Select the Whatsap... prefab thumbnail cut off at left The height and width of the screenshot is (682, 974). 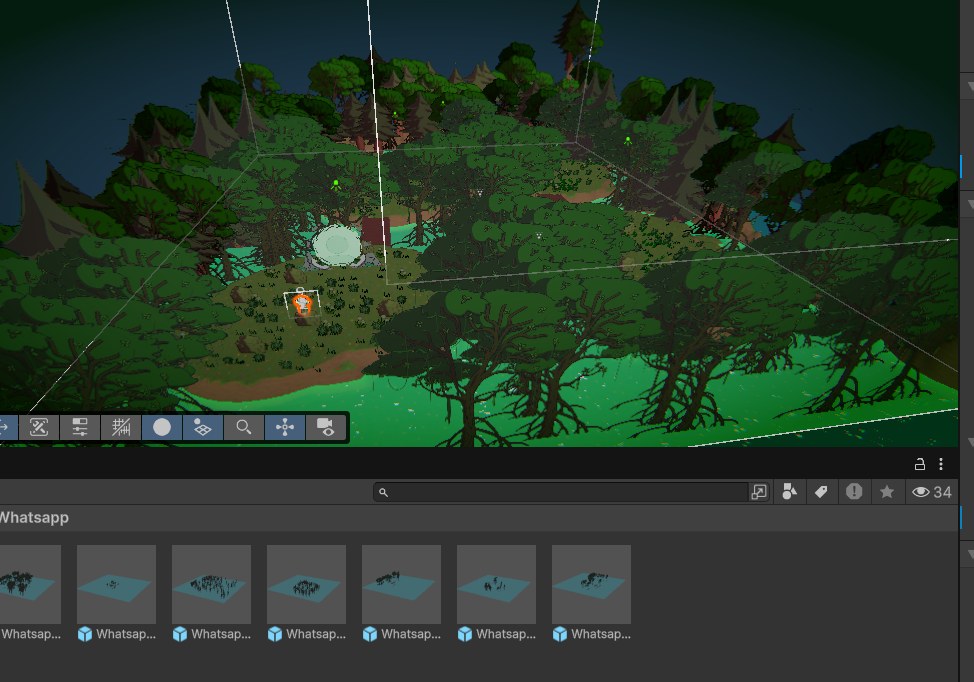point(30,584)
